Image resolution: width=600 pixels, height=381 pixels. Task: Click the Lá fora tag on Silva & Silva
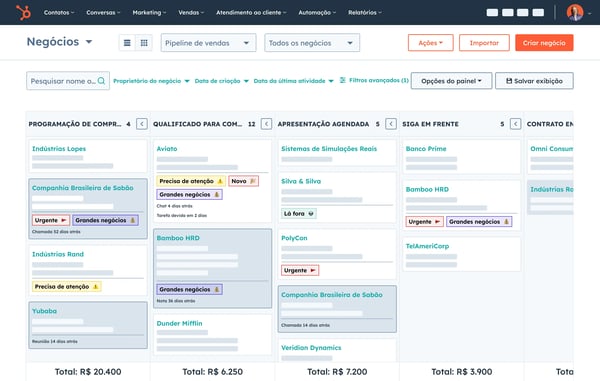298,213
